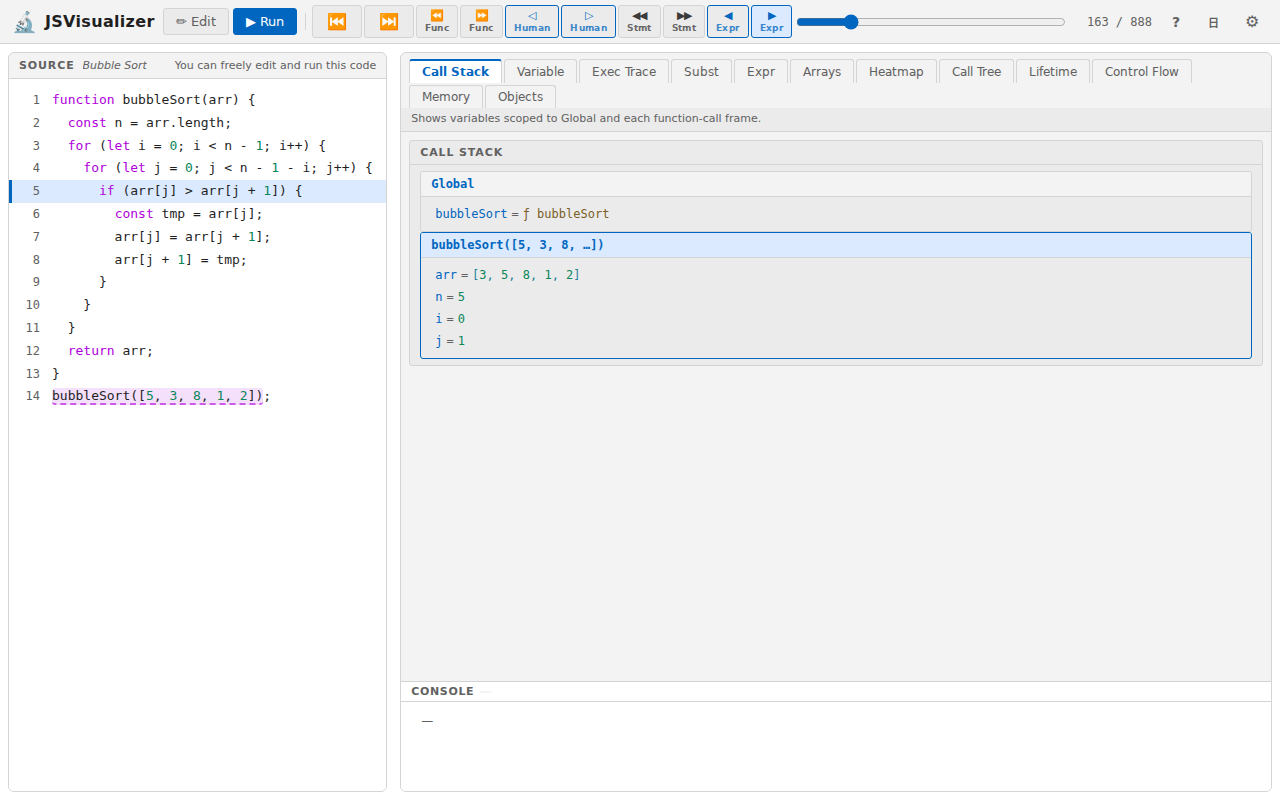This screenshot has height=800, width=1280.
Task: Click the console output area
Action: [836, 745]
